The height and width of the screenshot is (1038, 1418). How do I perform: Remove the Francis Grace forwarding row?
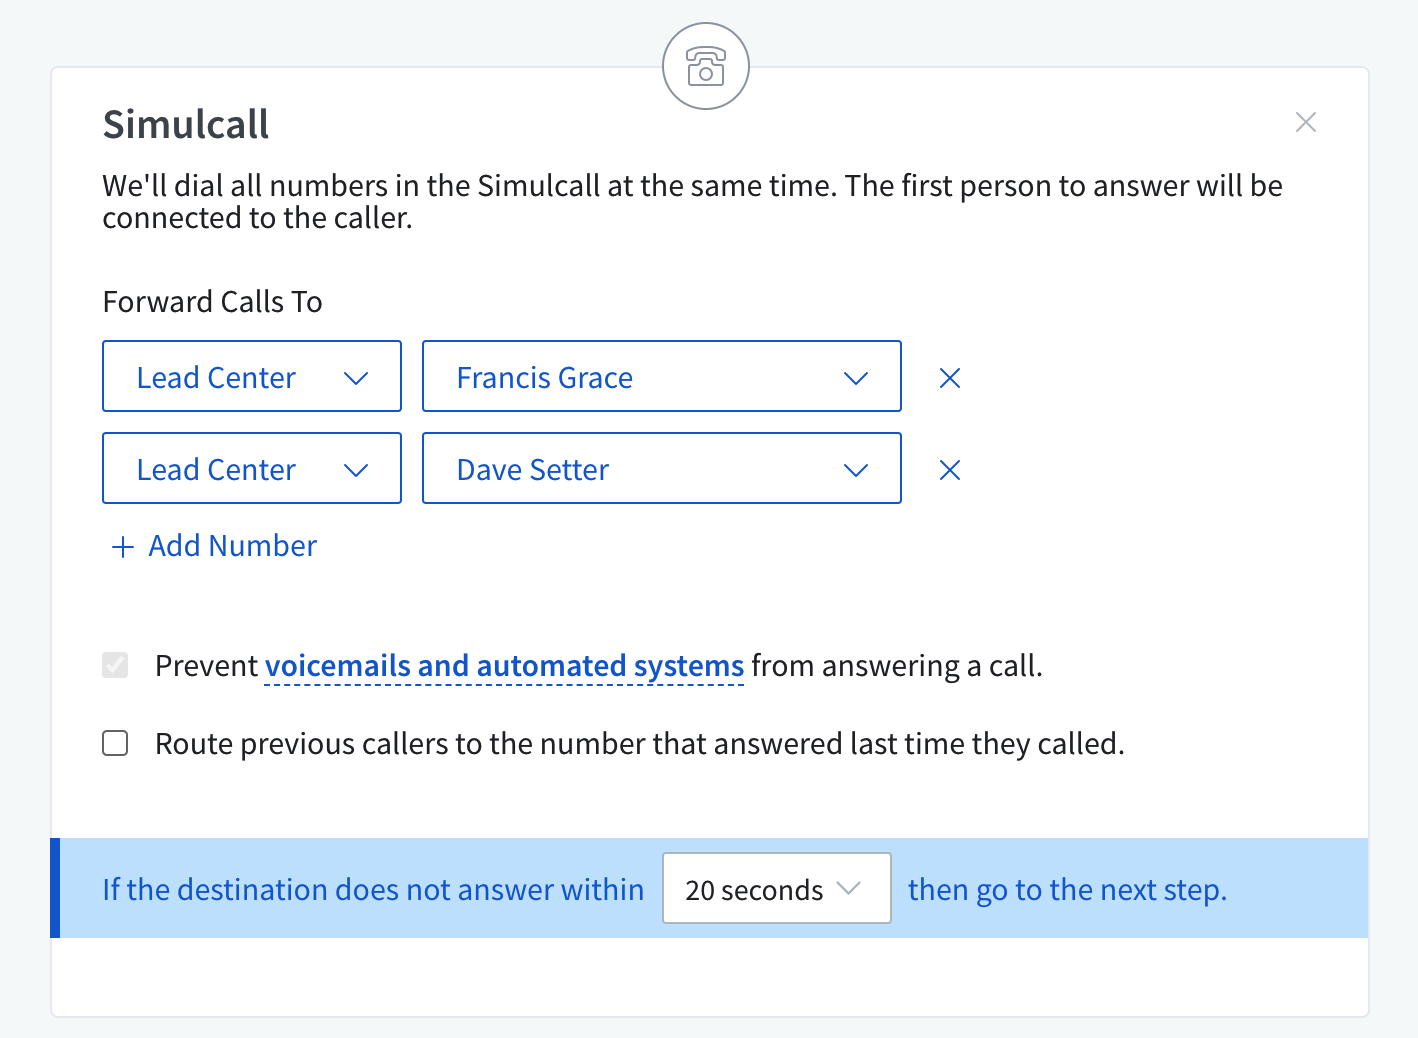coord(950,378)
